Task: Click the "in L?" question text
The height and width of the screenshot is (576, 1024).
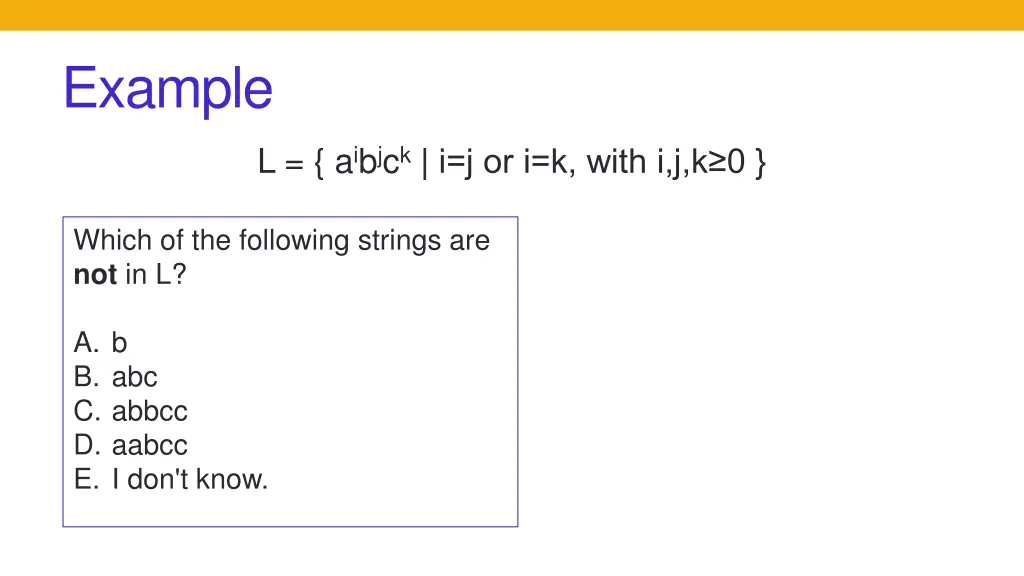Action: (155, 275)
